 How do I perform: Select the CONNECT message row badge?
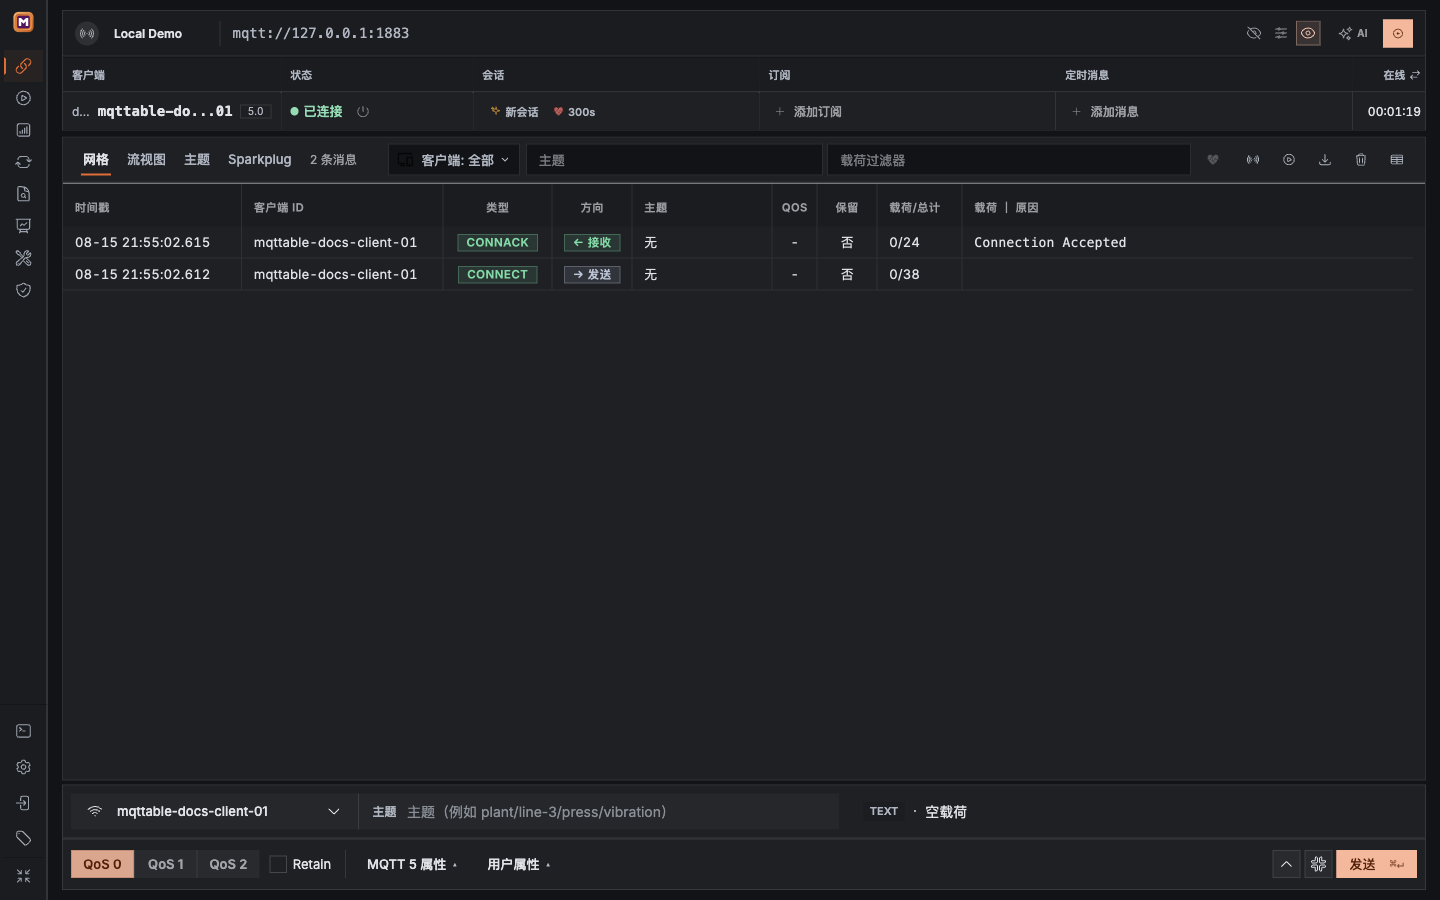click(497, 274)
